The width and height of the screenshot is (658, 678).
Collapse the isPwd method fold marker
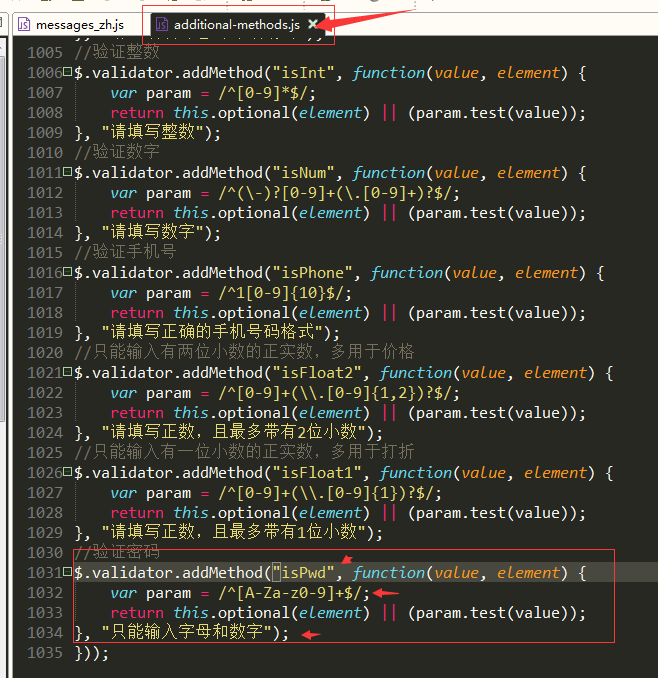coord(67,571)
